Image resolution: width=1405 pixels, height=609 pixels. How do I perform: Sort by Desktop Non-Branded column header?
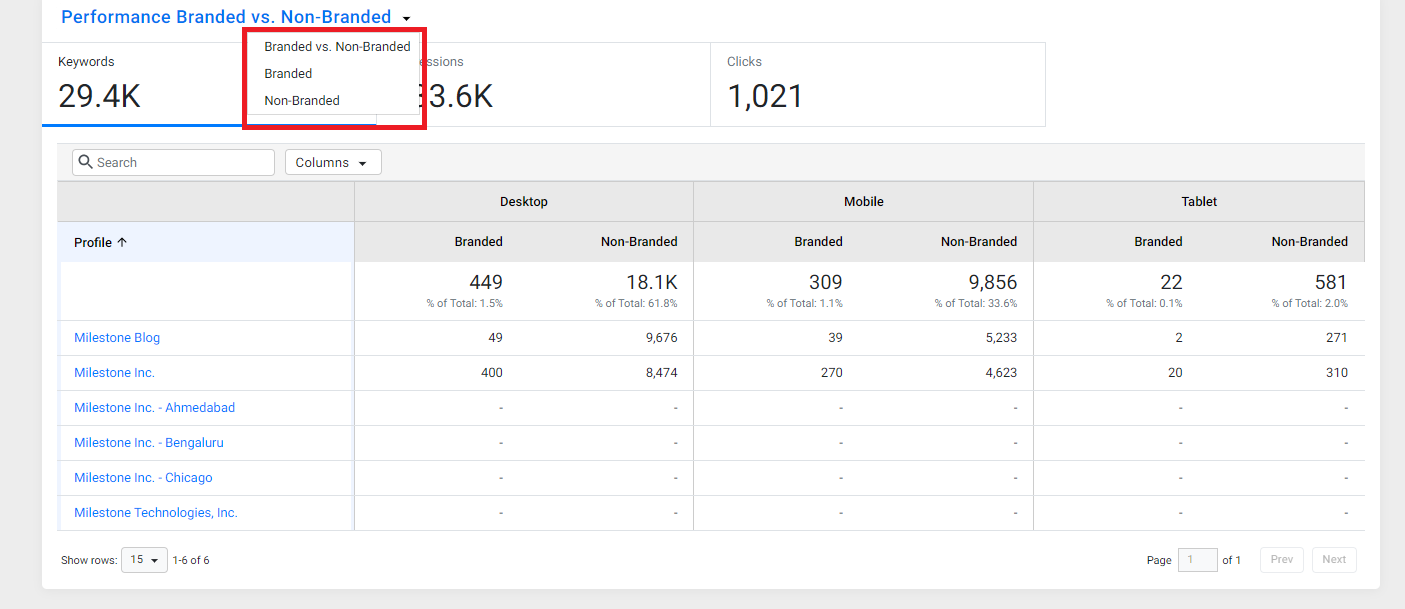click(x=639, y=242)
